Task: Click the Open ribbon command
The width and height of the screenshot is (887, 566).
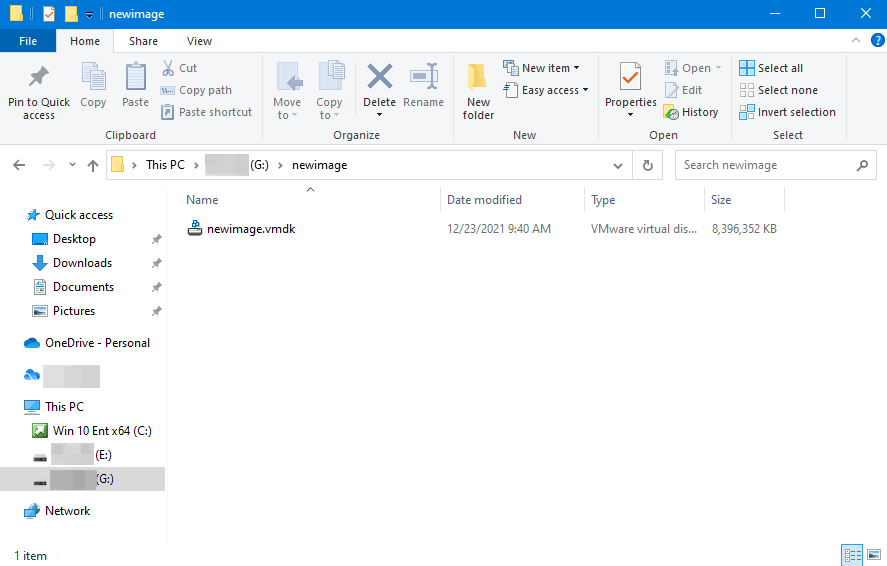Action: tap(693, 68)
